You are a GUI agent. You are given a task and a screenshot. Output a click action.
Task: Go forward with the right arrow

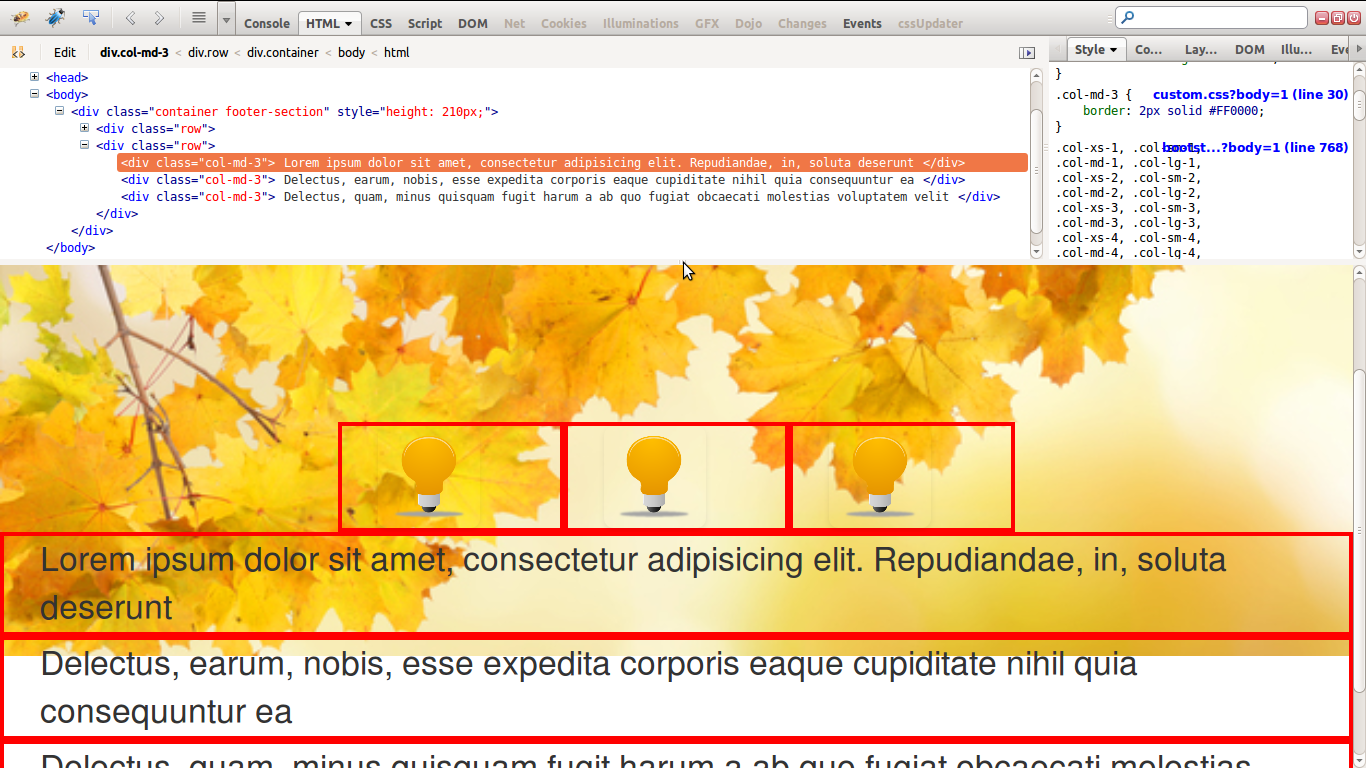click(159, 18)
